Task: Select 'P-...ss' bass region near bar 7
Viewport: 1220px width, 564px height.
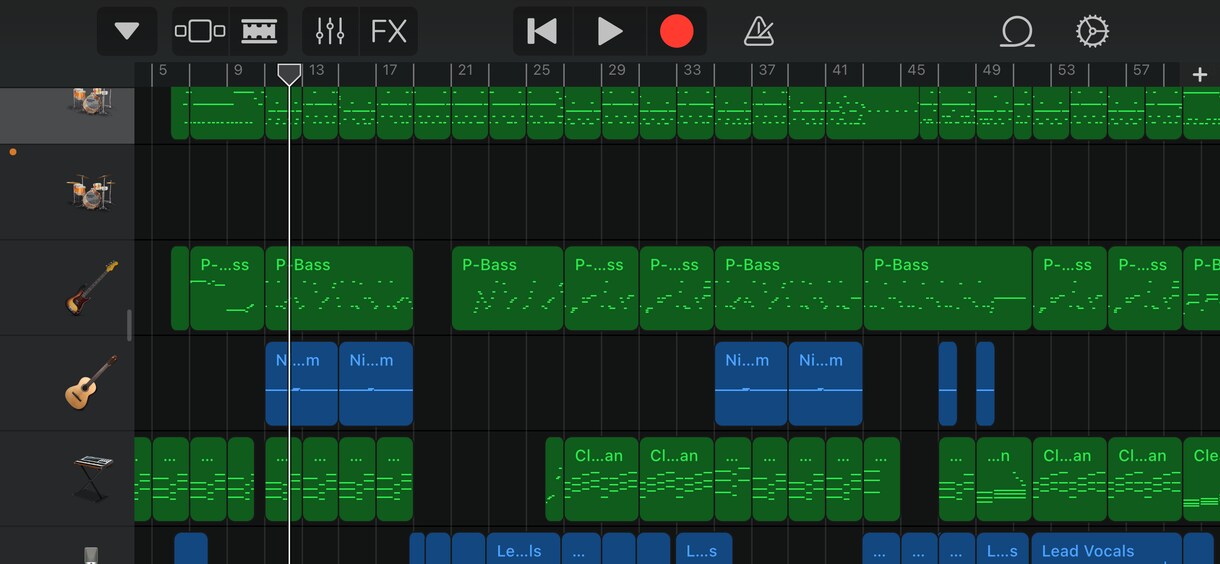Action: point(227,288)
